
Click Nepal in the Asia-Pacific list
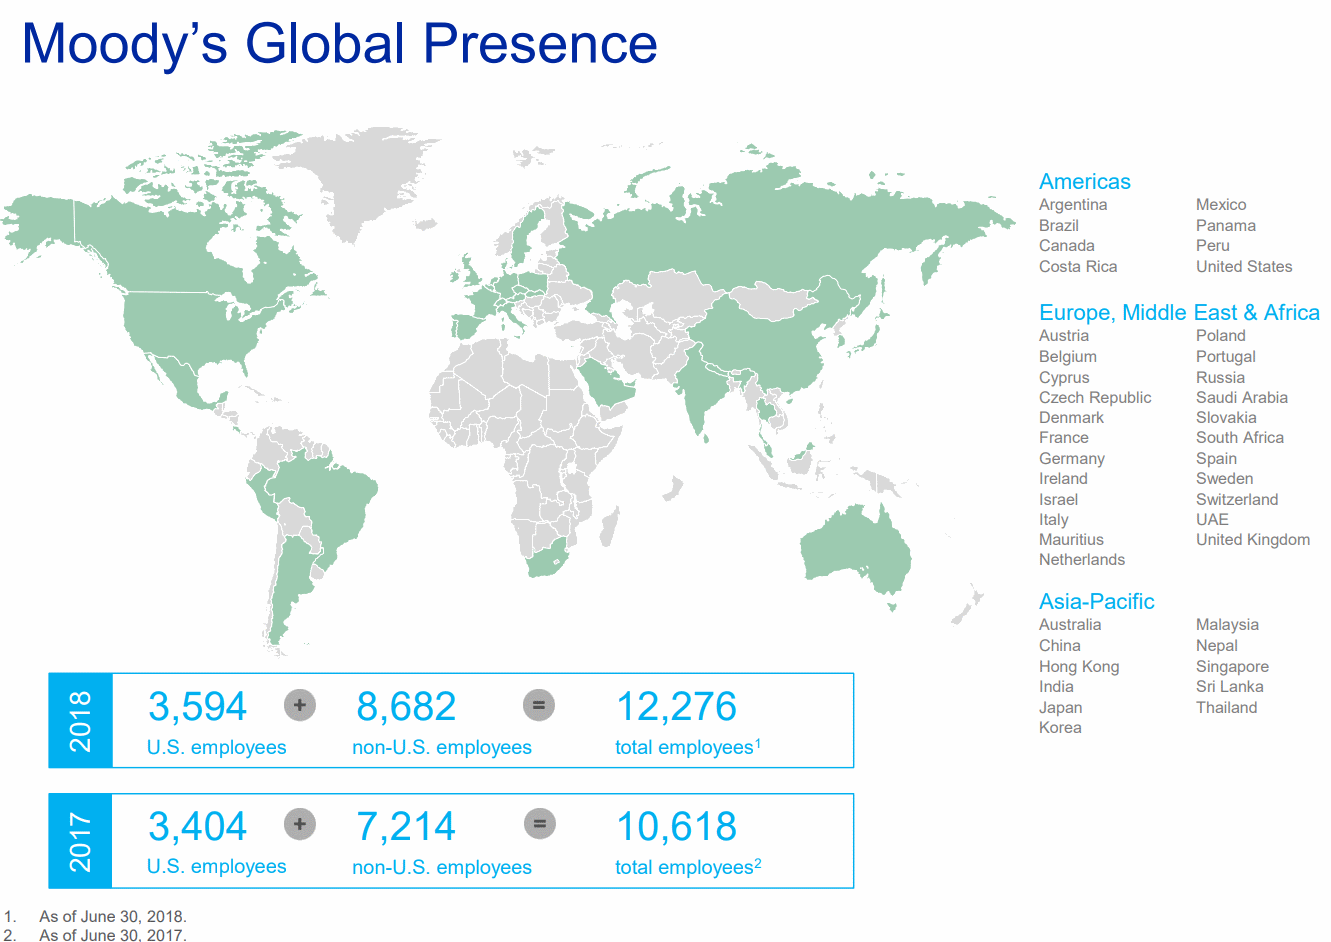click(x=1217, y=646)
